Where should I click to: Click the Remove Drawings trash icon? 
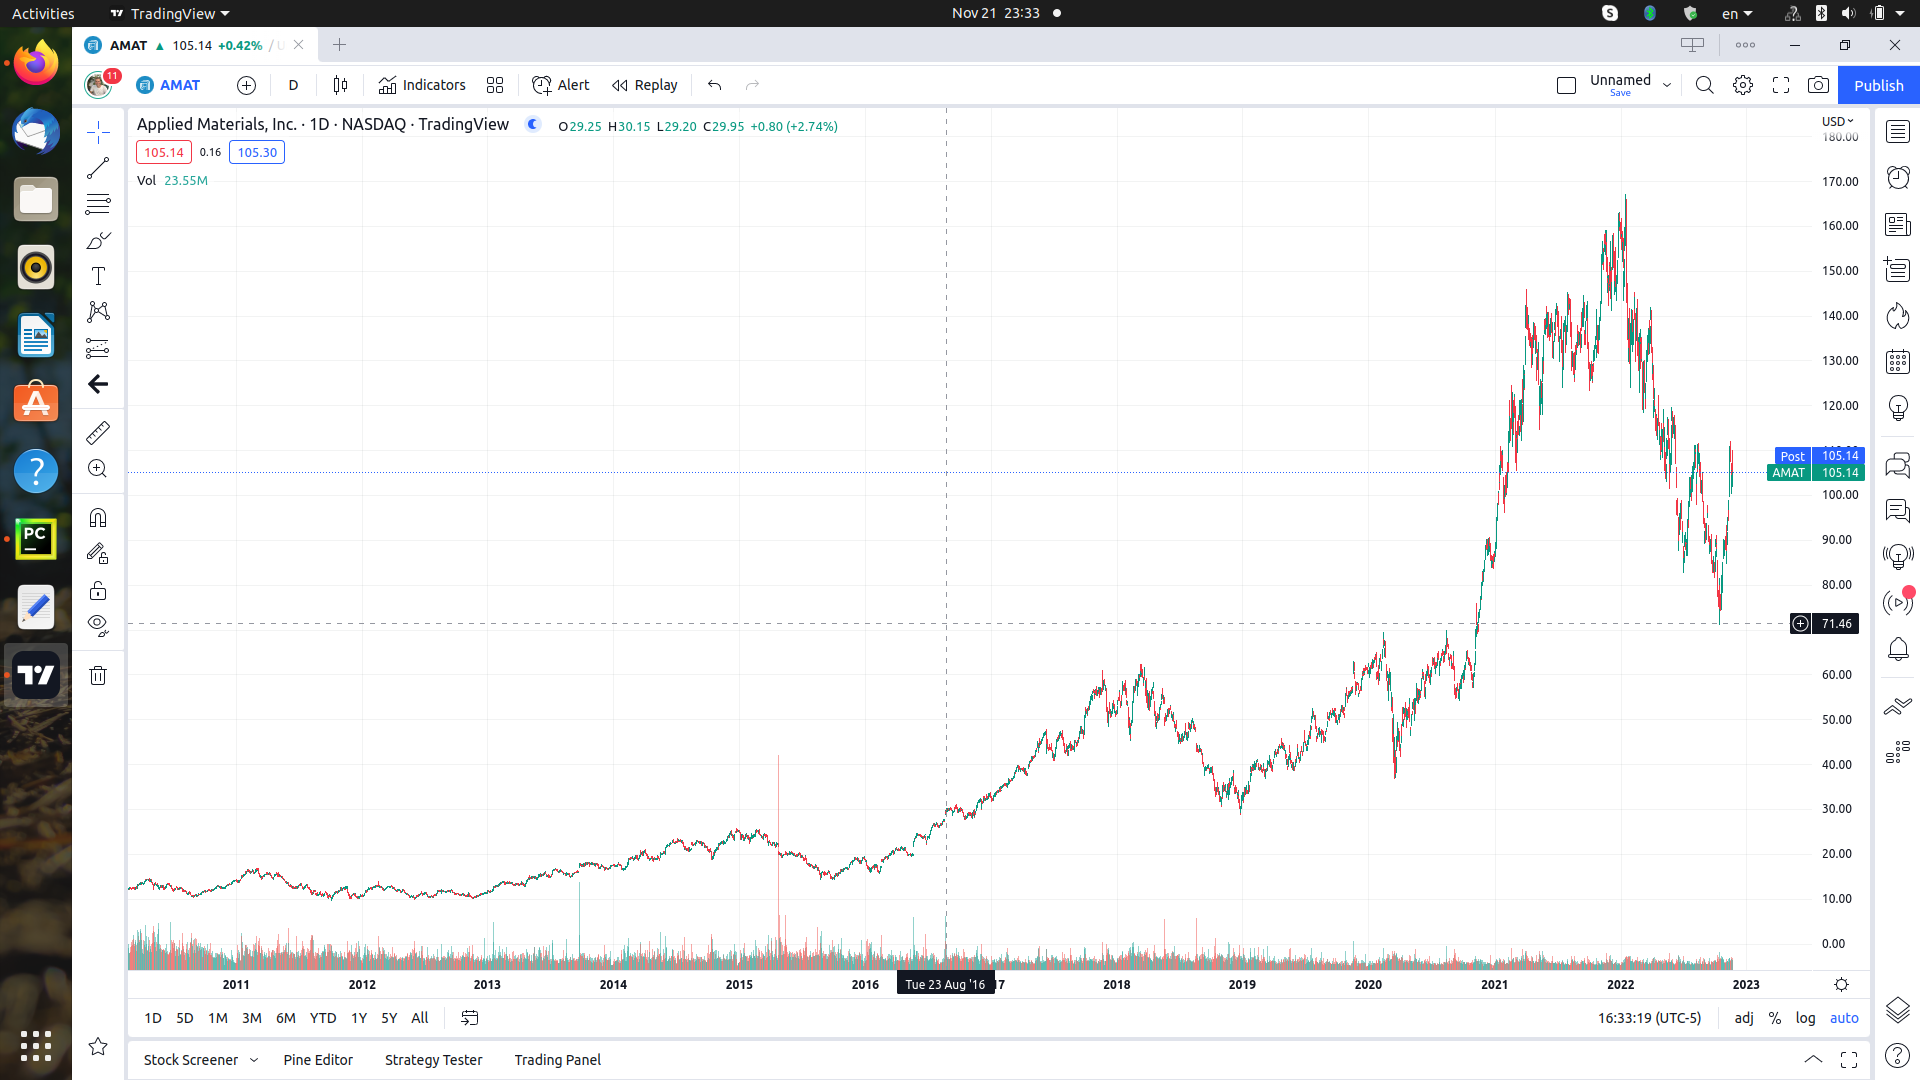click(98, 676)
